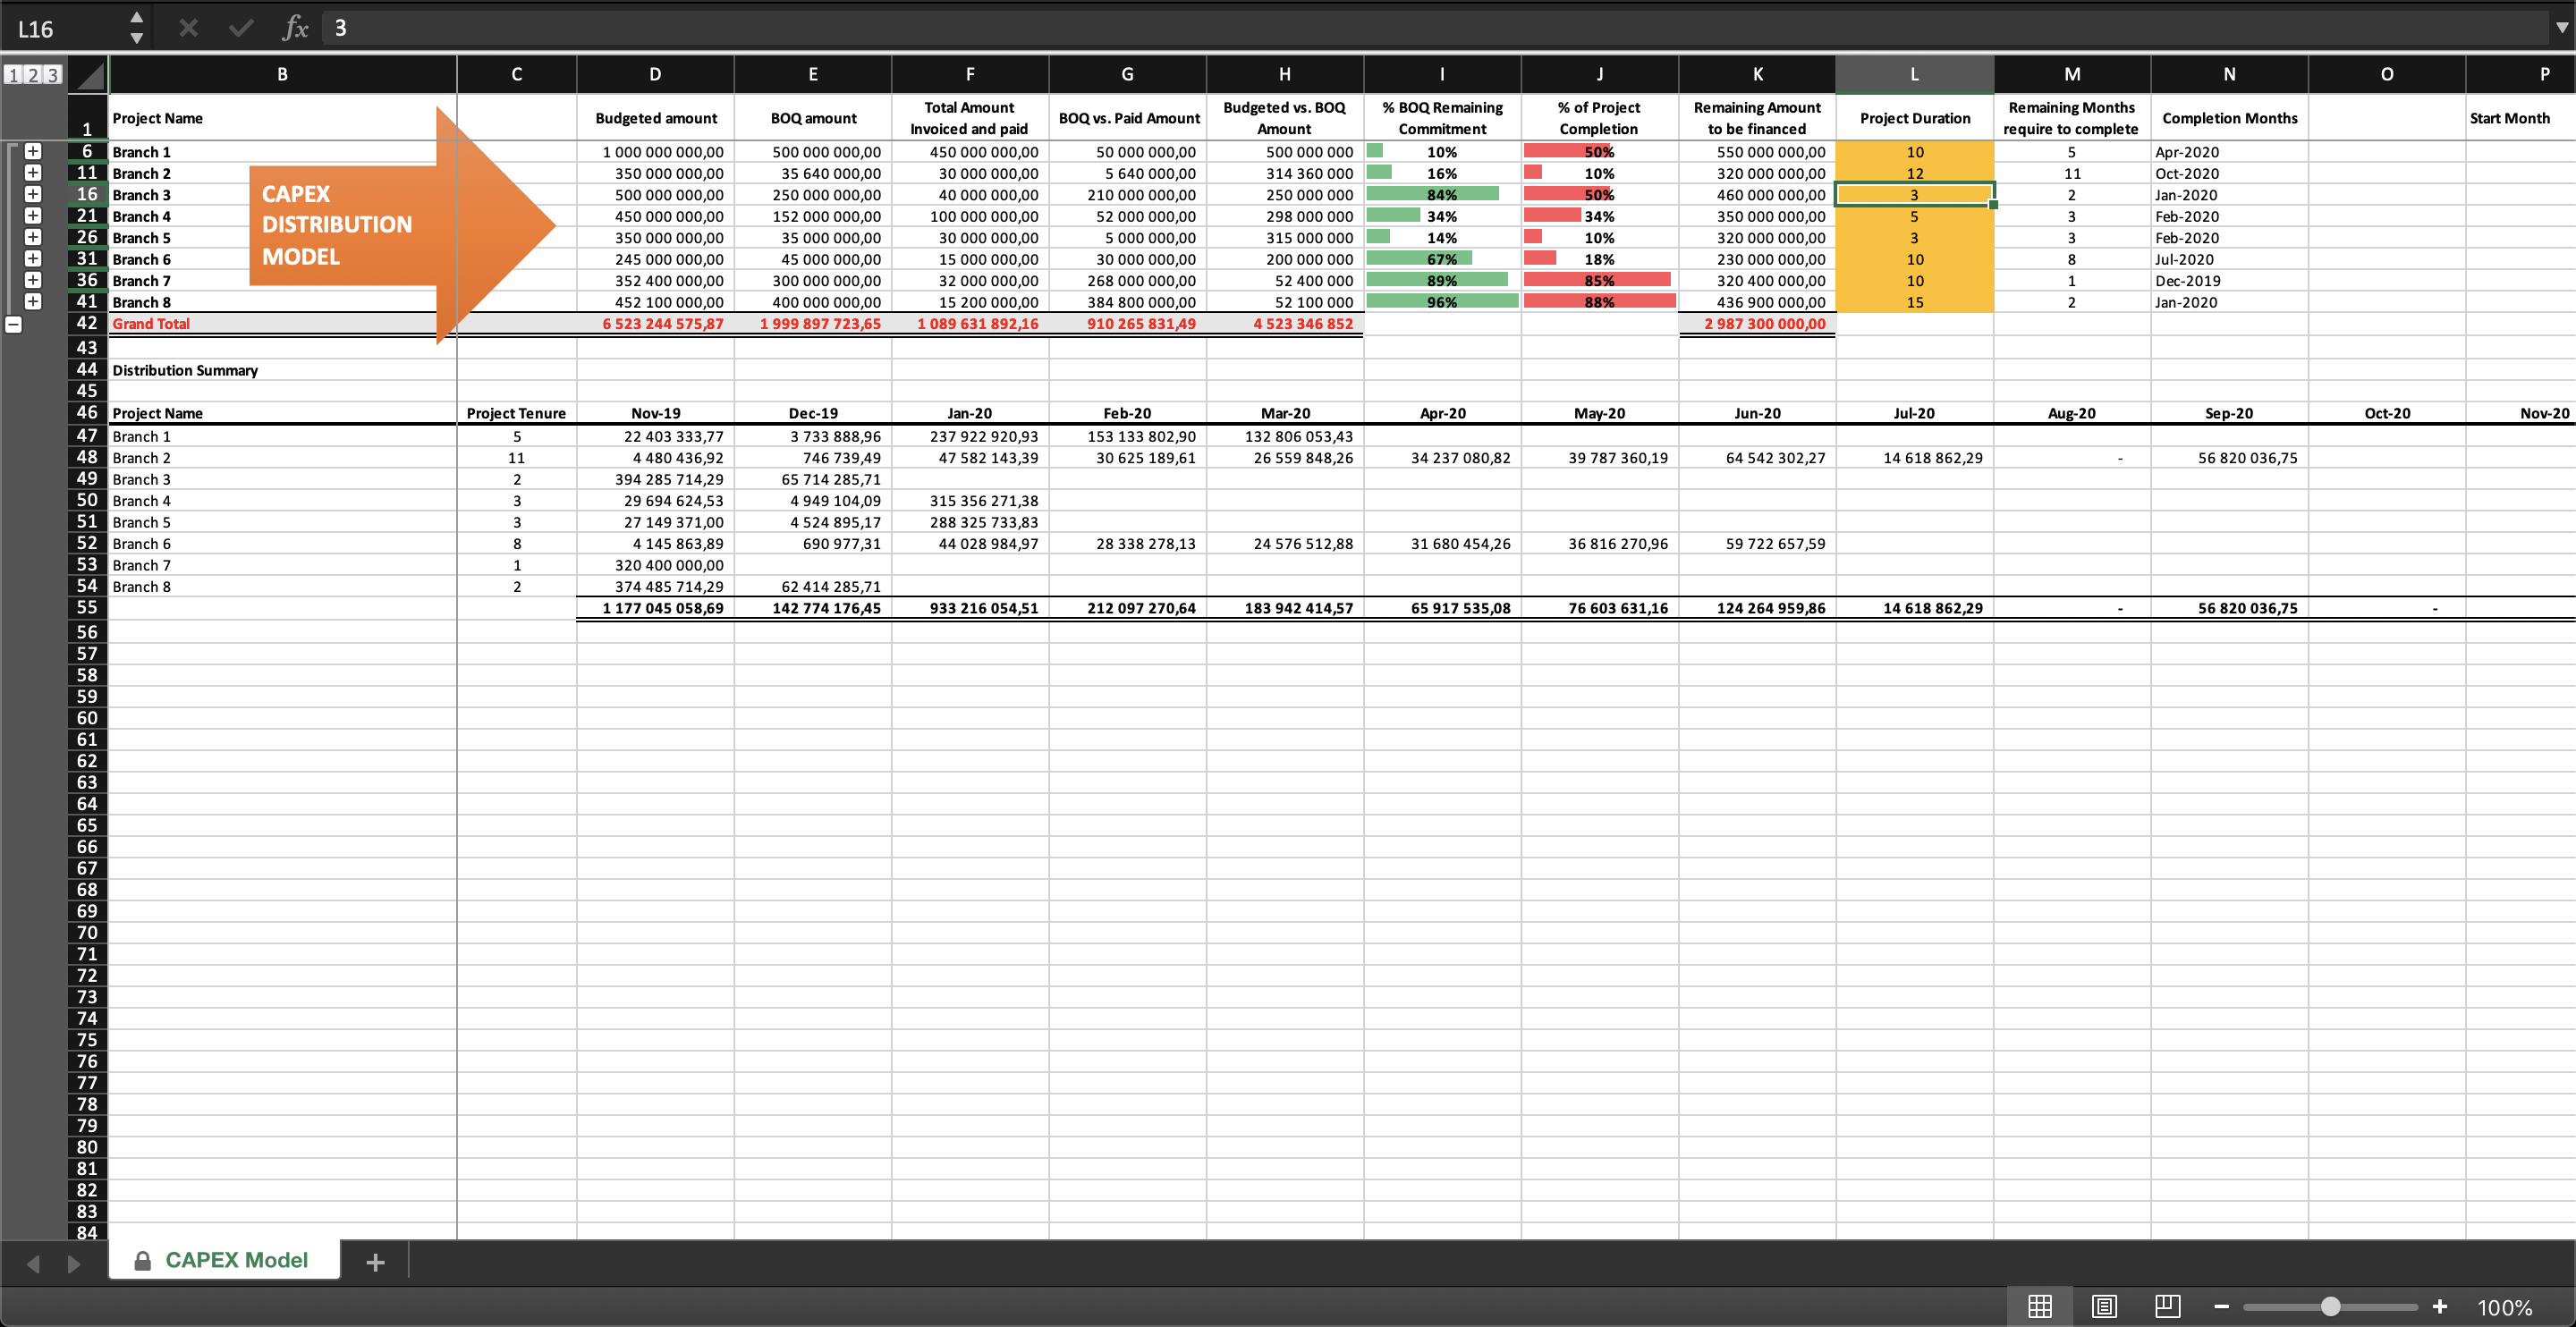This screenshot has height=1327, width=2576.
Task: Show outline level 1
Action: point(13,75)
